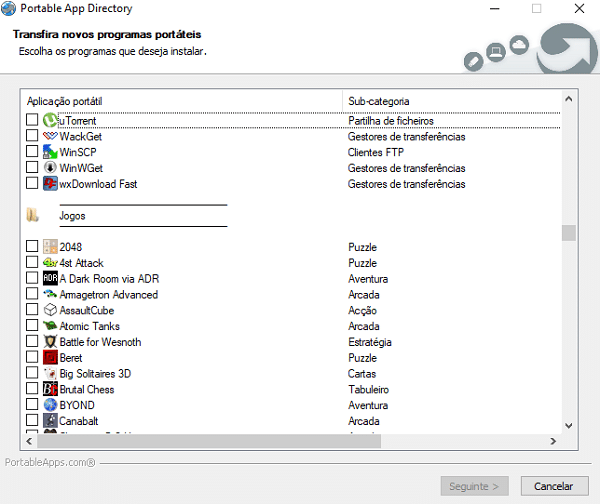
Task: Click the vertical scrollbar up arrow
Action: click(x=569, y=99)
